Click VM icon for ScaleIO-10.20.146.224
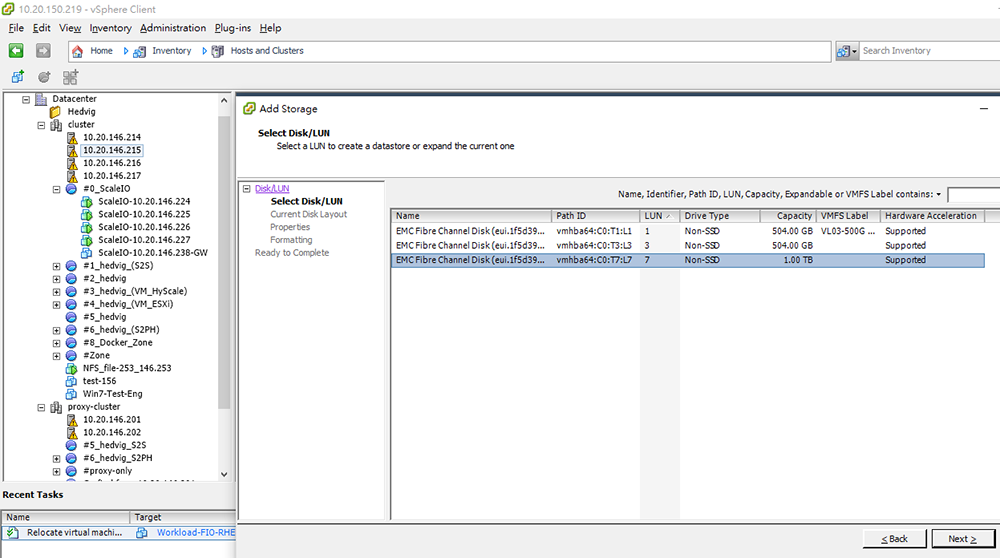The image size is (1000, 558). (87, 202)
